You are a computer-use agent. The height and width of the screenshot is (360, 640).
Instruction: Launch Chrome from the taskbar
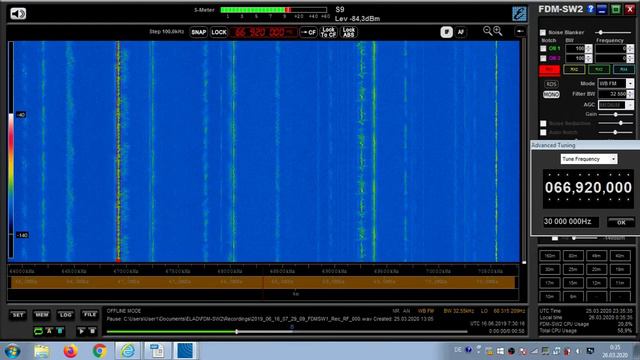coord(99,351)
